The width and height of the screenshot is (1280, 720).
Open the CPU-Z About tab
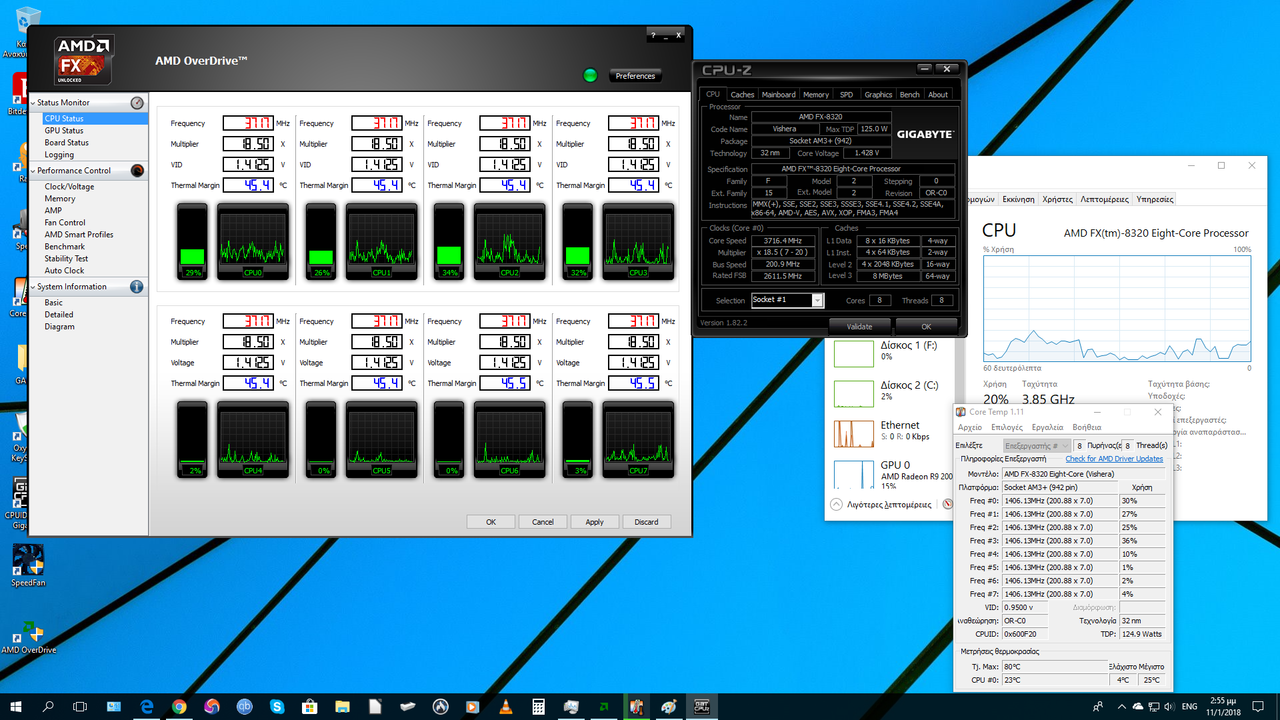coord(938,95)
